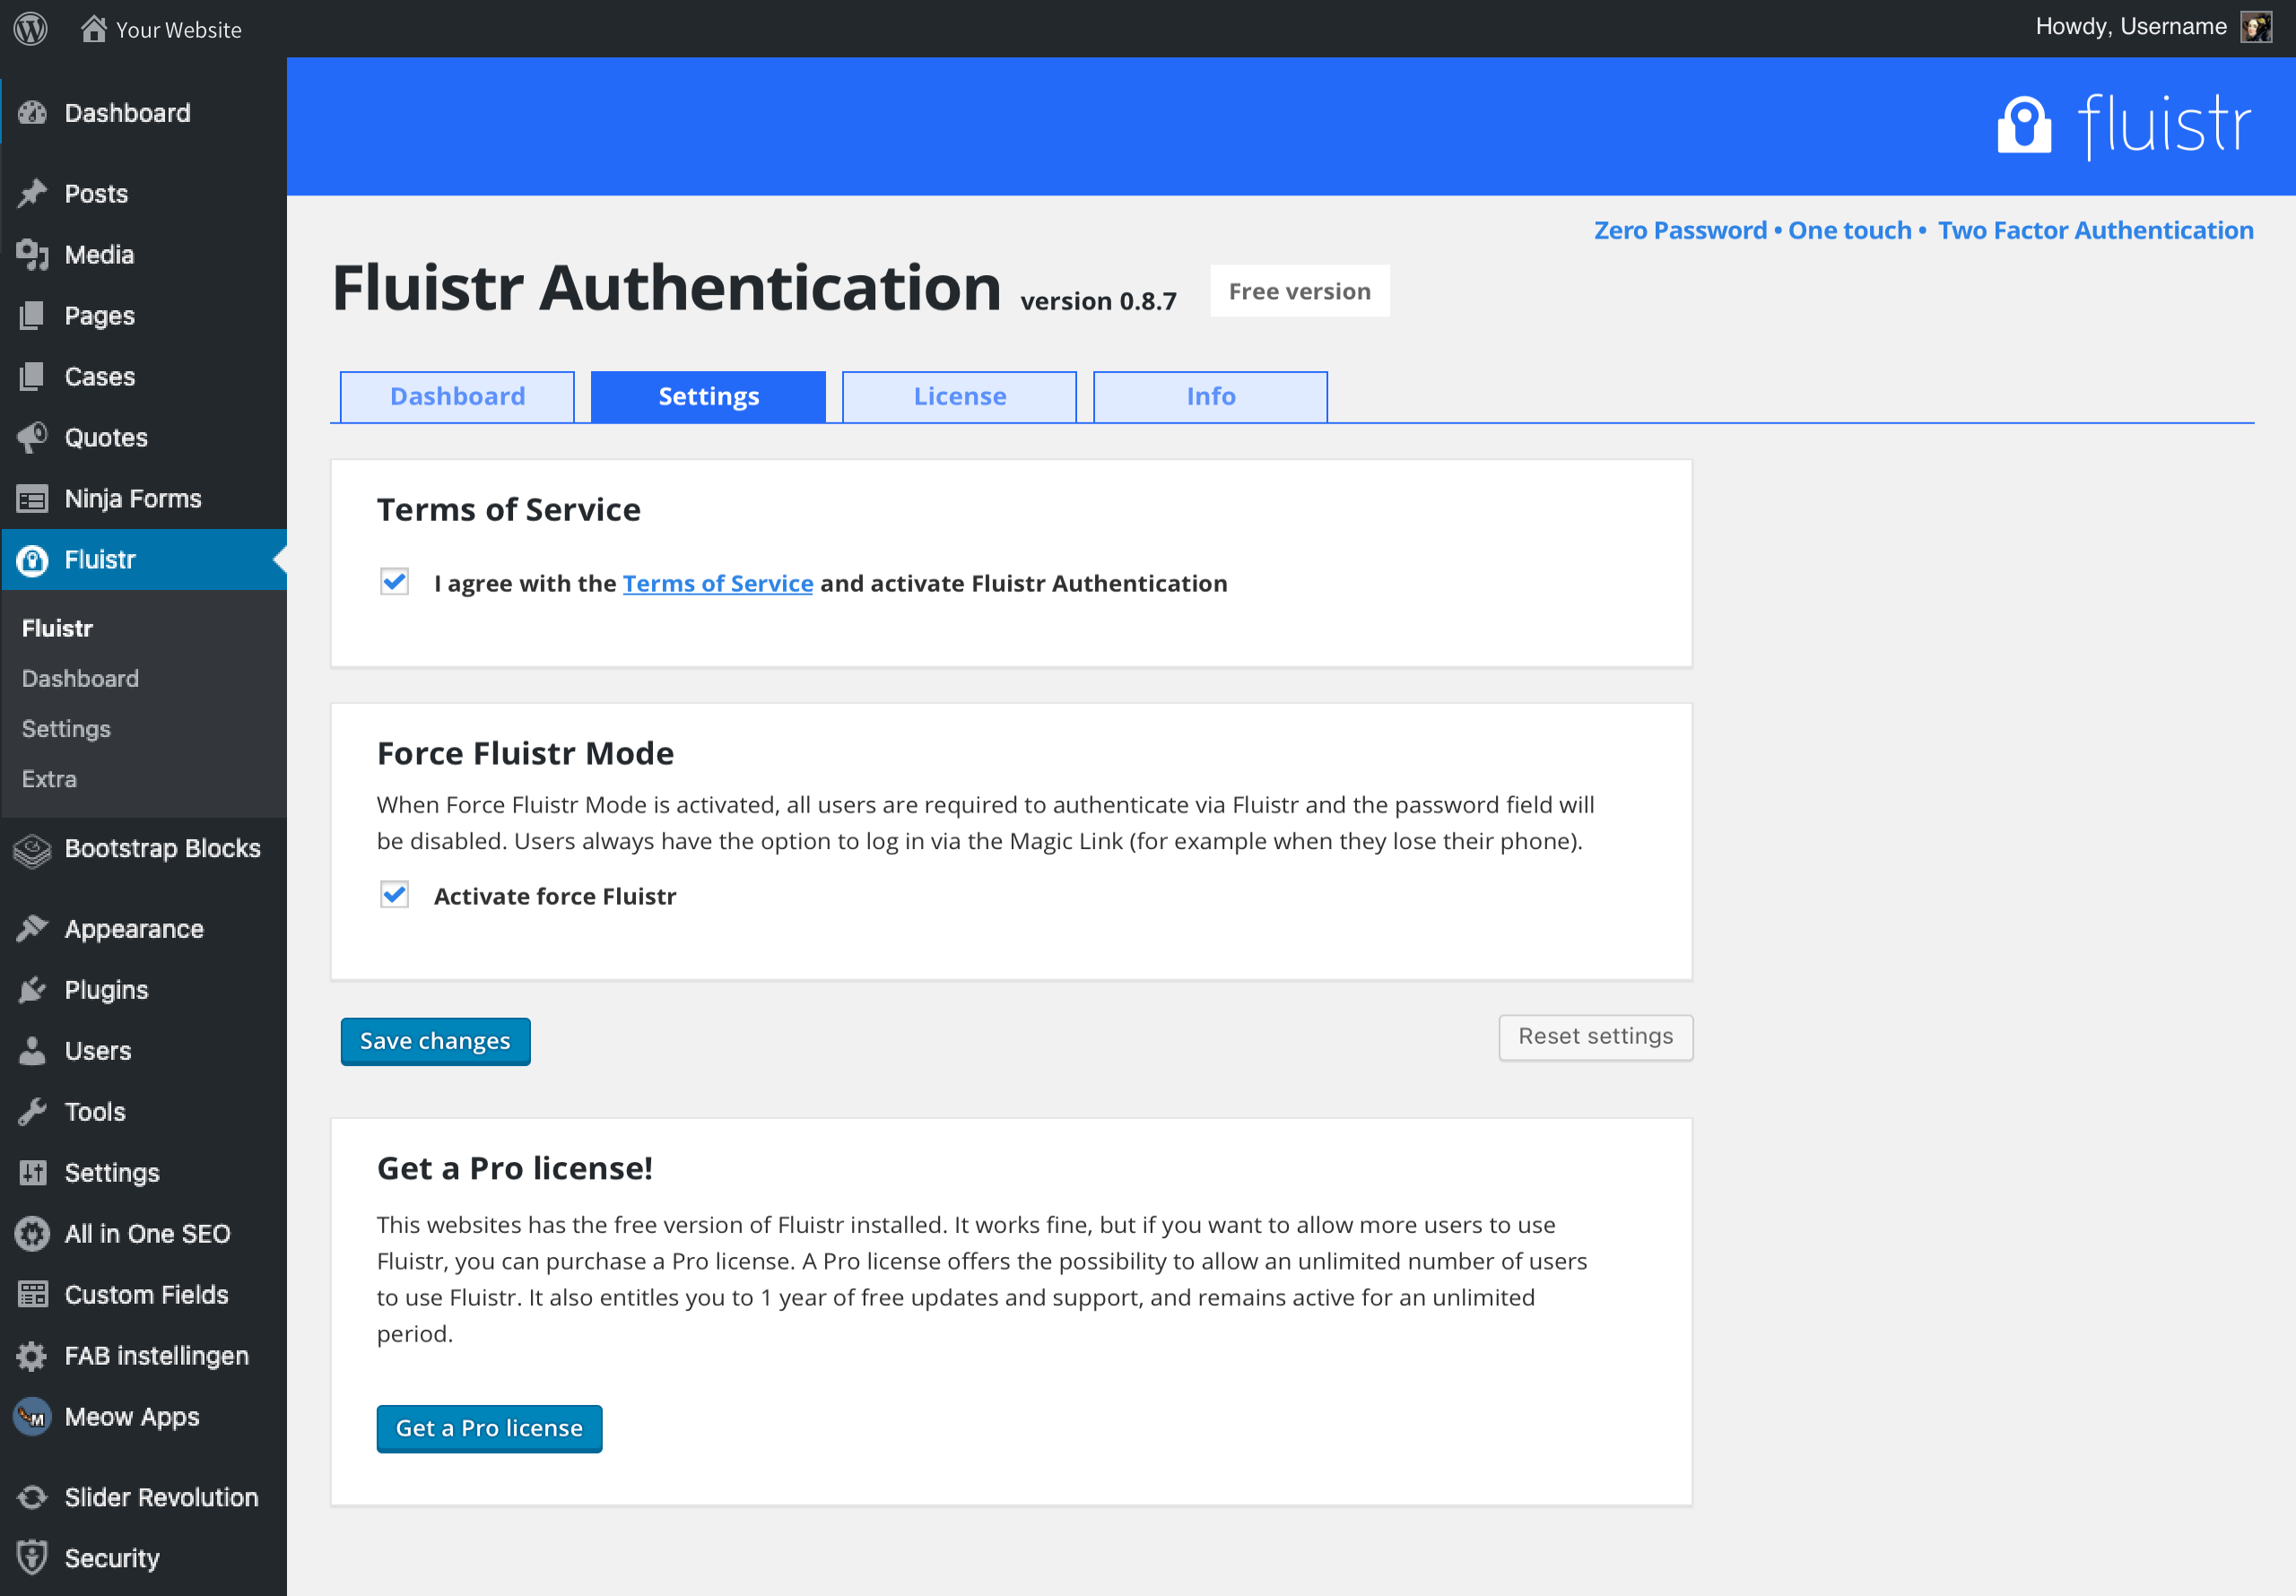This screenshot has width=2296, height=1596.
Task: Click the Tools wrench icon
Action: point(33,1113)
